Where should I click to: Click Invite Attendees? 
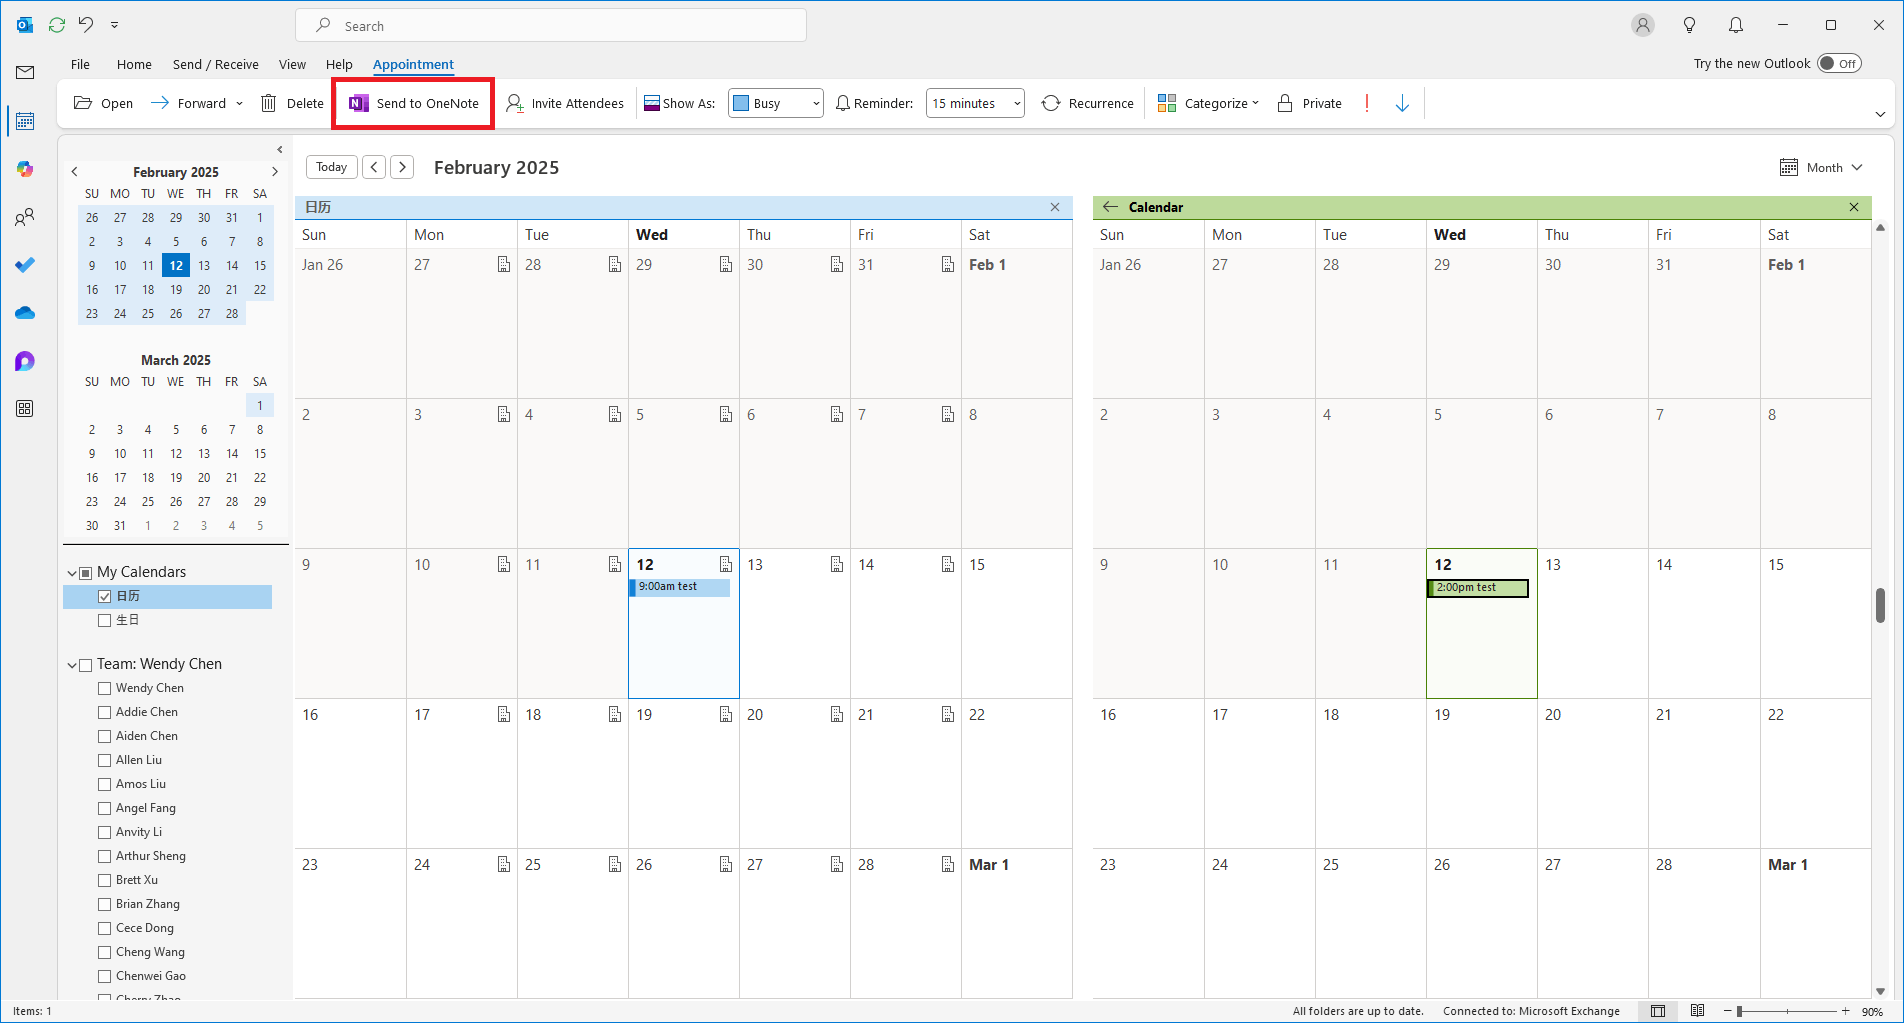[565, 102]
